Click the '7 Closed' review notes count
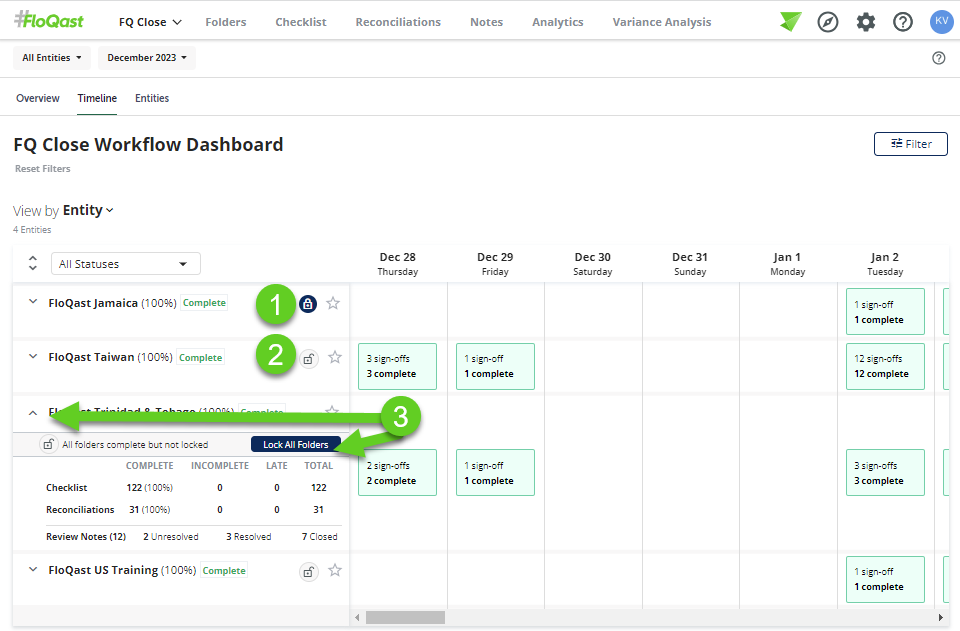The width and height of the screenshot is (960, 631). 320,537
